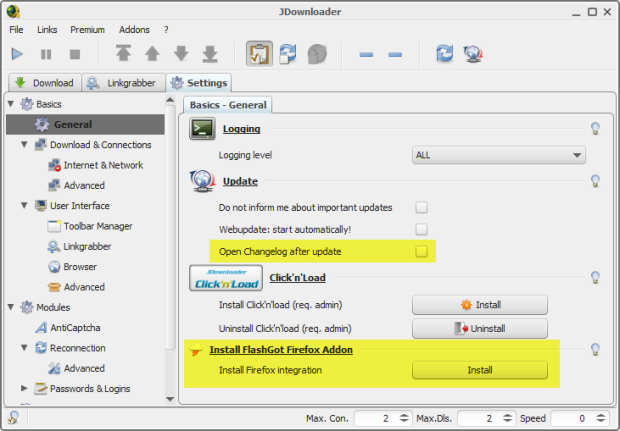Screen dimensions: 620x431
Task: Check 'Open Changelog after update' box
Action: pos(422,251)
